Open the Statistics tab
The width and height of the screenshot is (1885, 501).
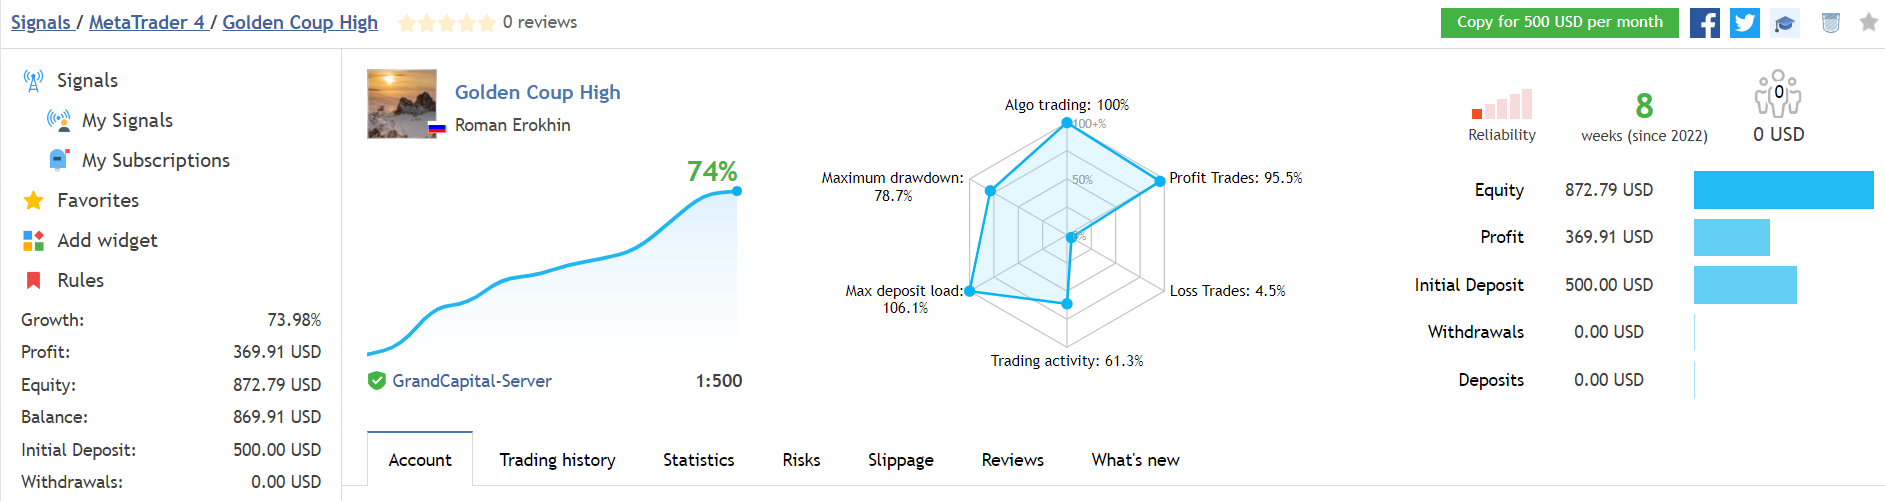[698, 460]
